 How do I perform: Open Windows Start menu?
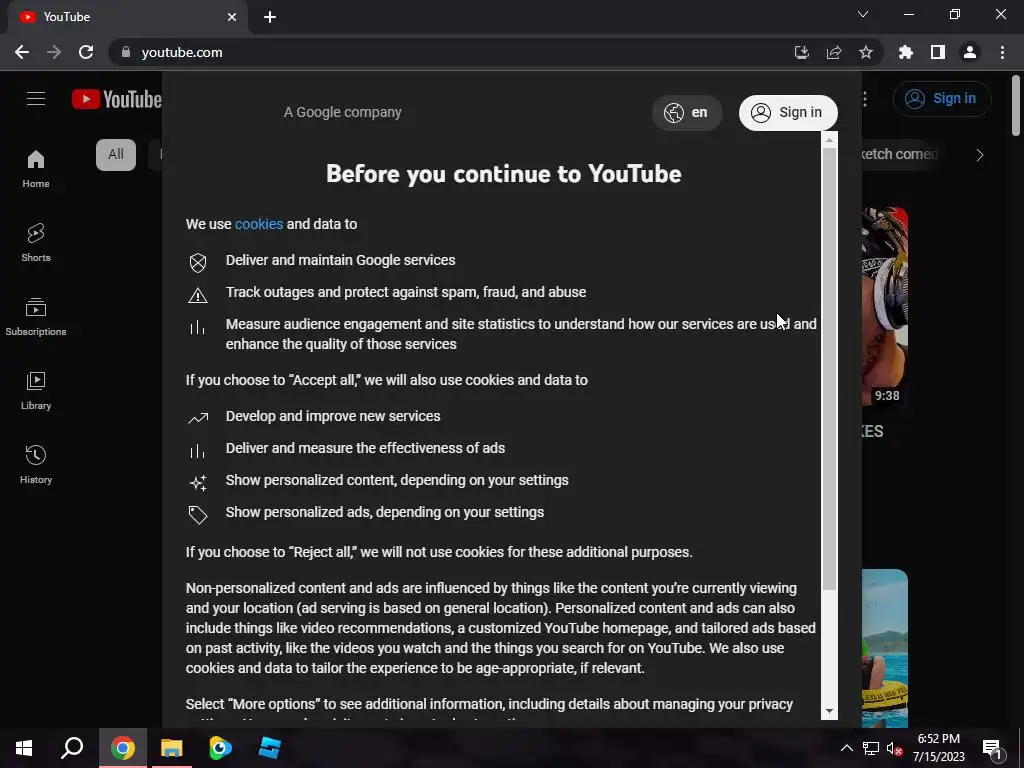(24, 748)
